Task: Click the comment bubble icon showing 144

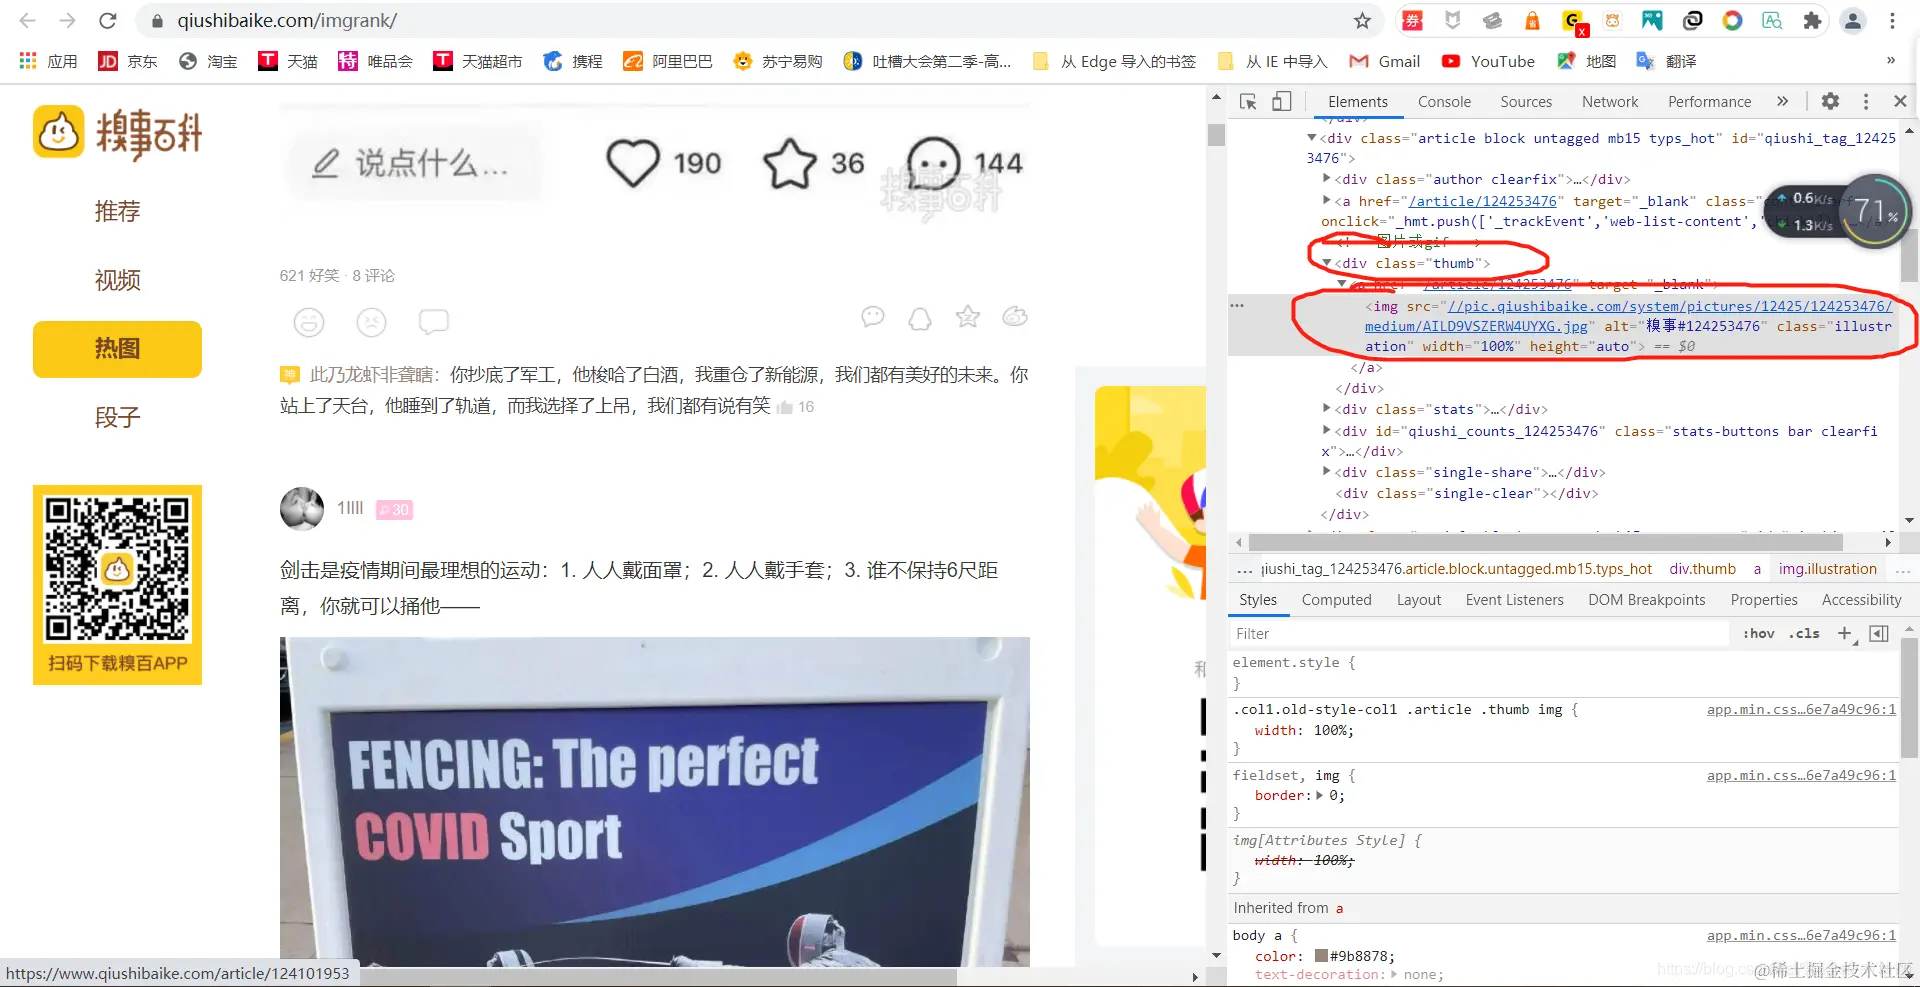Action: pyautogui.click(x=934, y=162)
